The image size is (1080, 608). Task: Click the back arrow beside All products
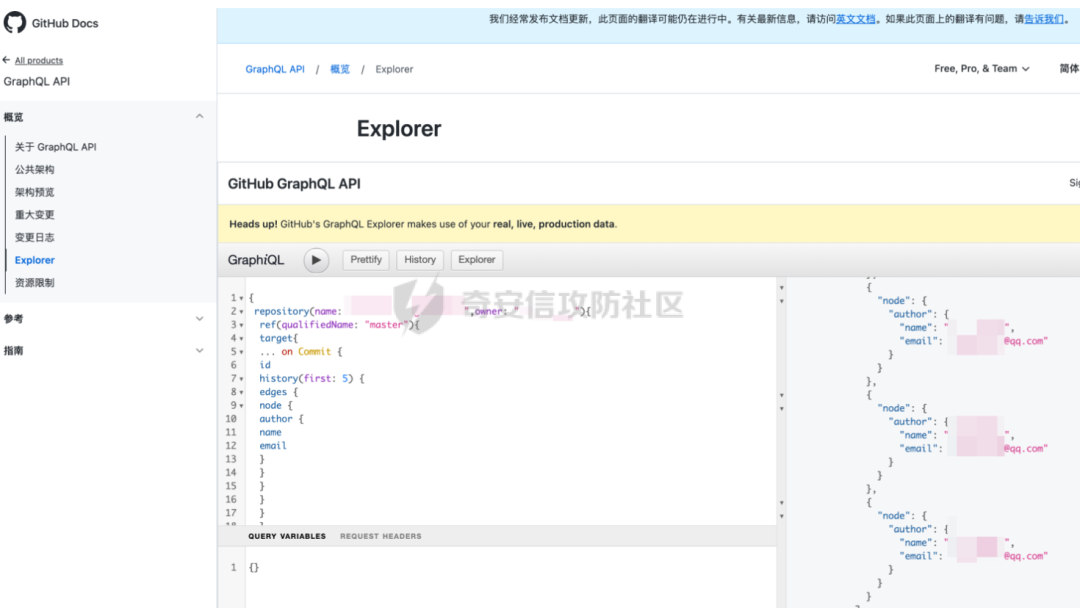pos(6,60)
